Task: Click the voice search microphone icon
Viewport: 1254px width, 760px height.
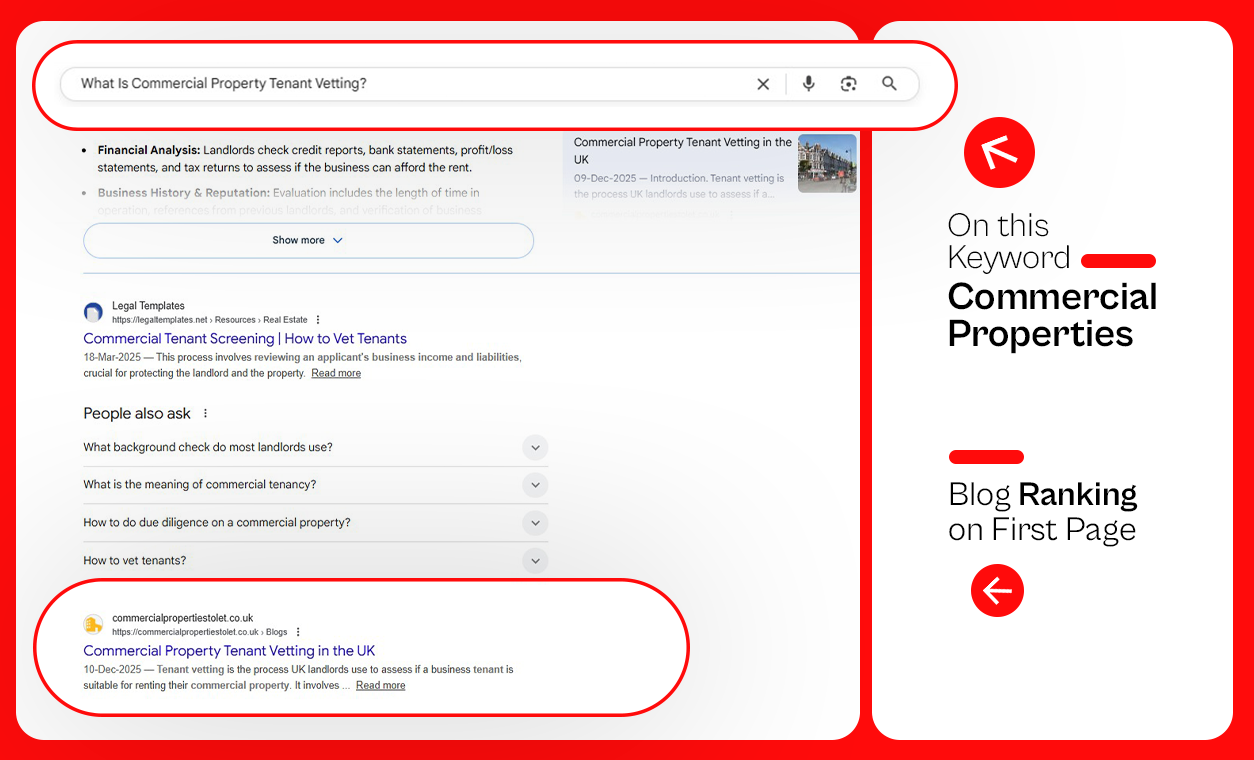Action: click(x=808, y=84)
